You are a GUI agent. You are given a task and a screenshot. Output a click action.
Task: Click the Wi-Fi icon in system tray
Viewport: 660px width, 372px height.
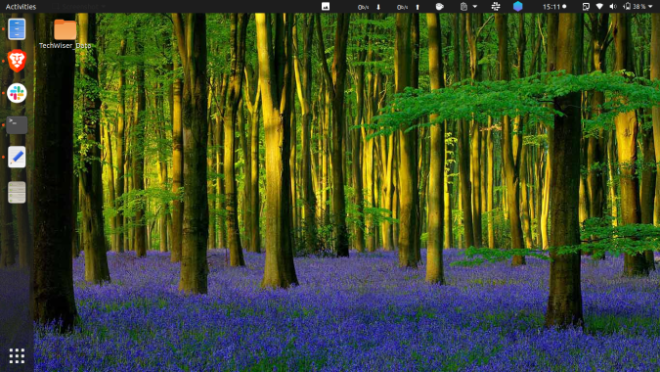(x=600, y=6)
